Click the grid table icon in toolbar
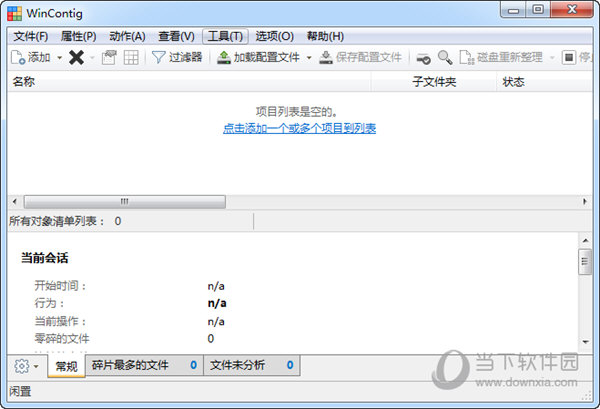 pyautogui.click(x=131, y=58)
